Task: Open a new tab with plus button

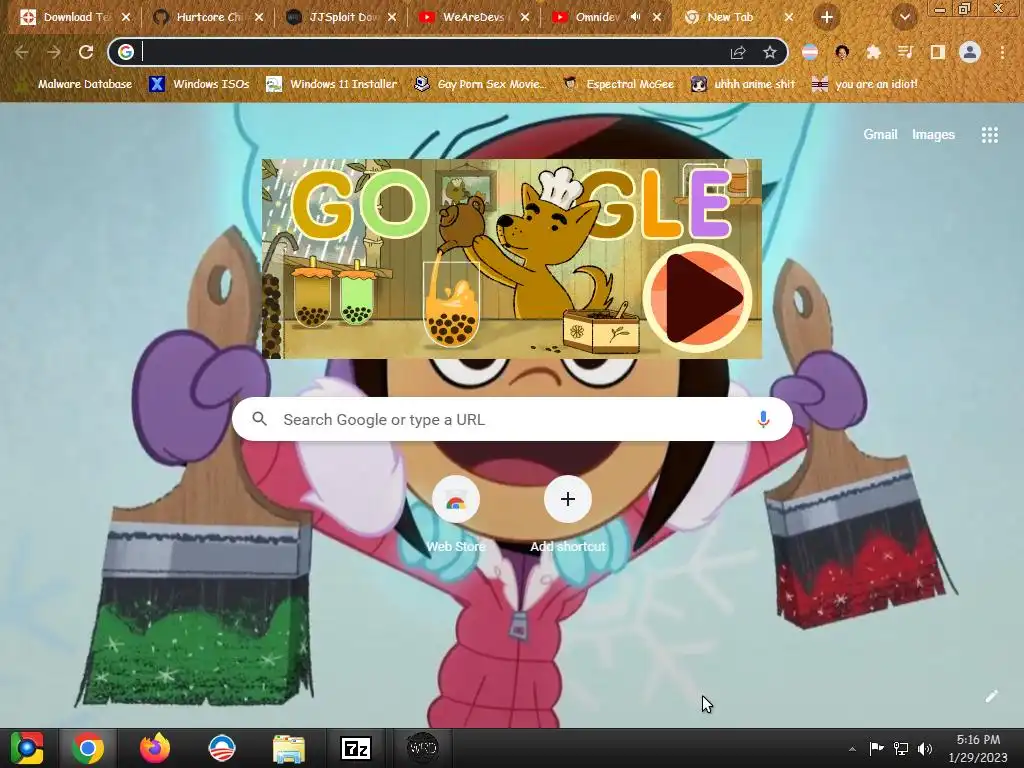Action: (827, 17)
